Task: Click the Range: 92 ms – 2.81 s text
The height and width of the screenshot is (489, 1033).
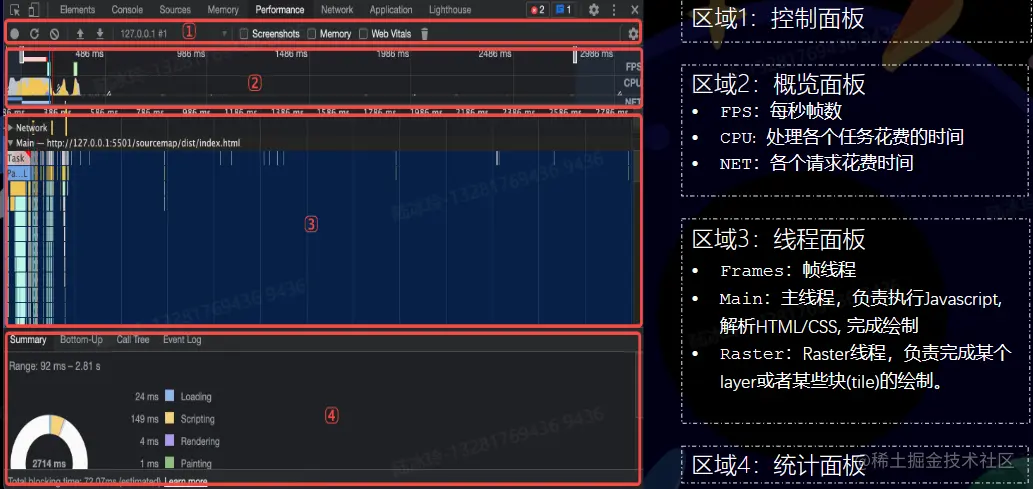Action: pos(55,366)
